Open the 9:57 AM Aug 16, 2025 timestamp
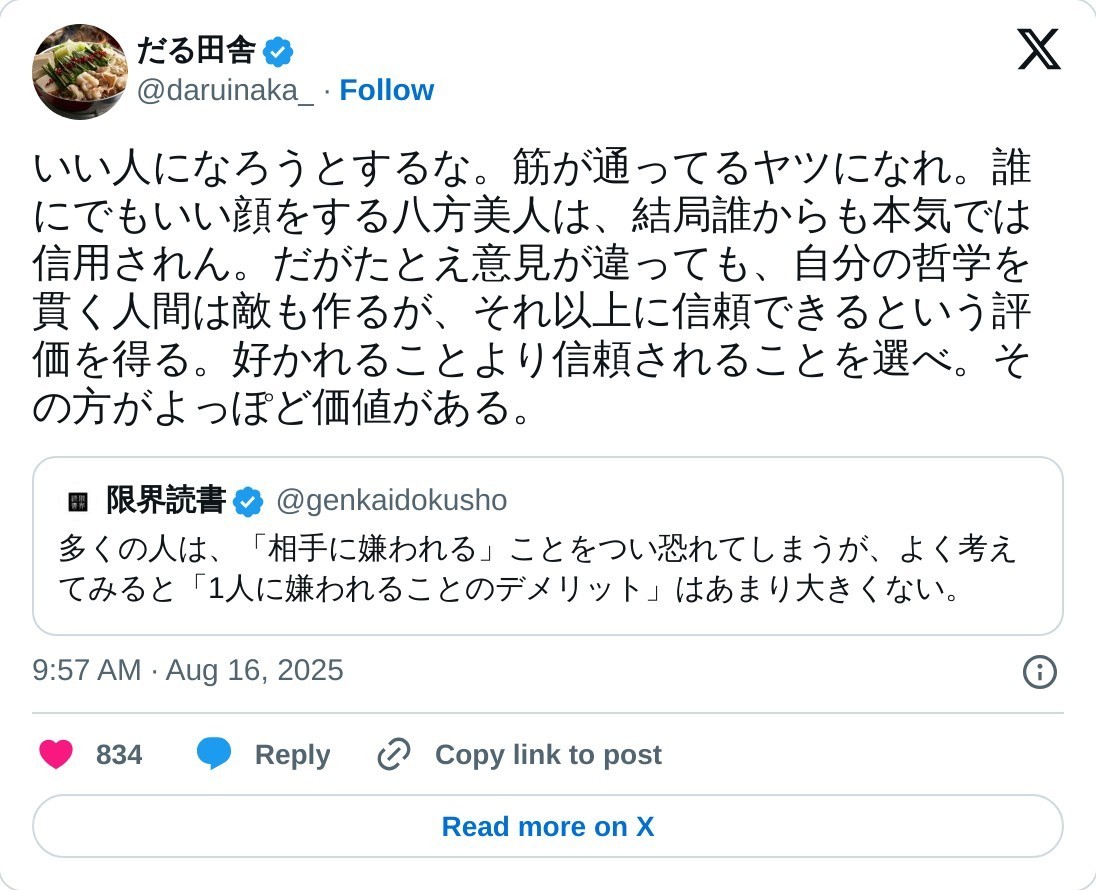Viewport: 1096px width, 890px height. (x=188, y=670)
